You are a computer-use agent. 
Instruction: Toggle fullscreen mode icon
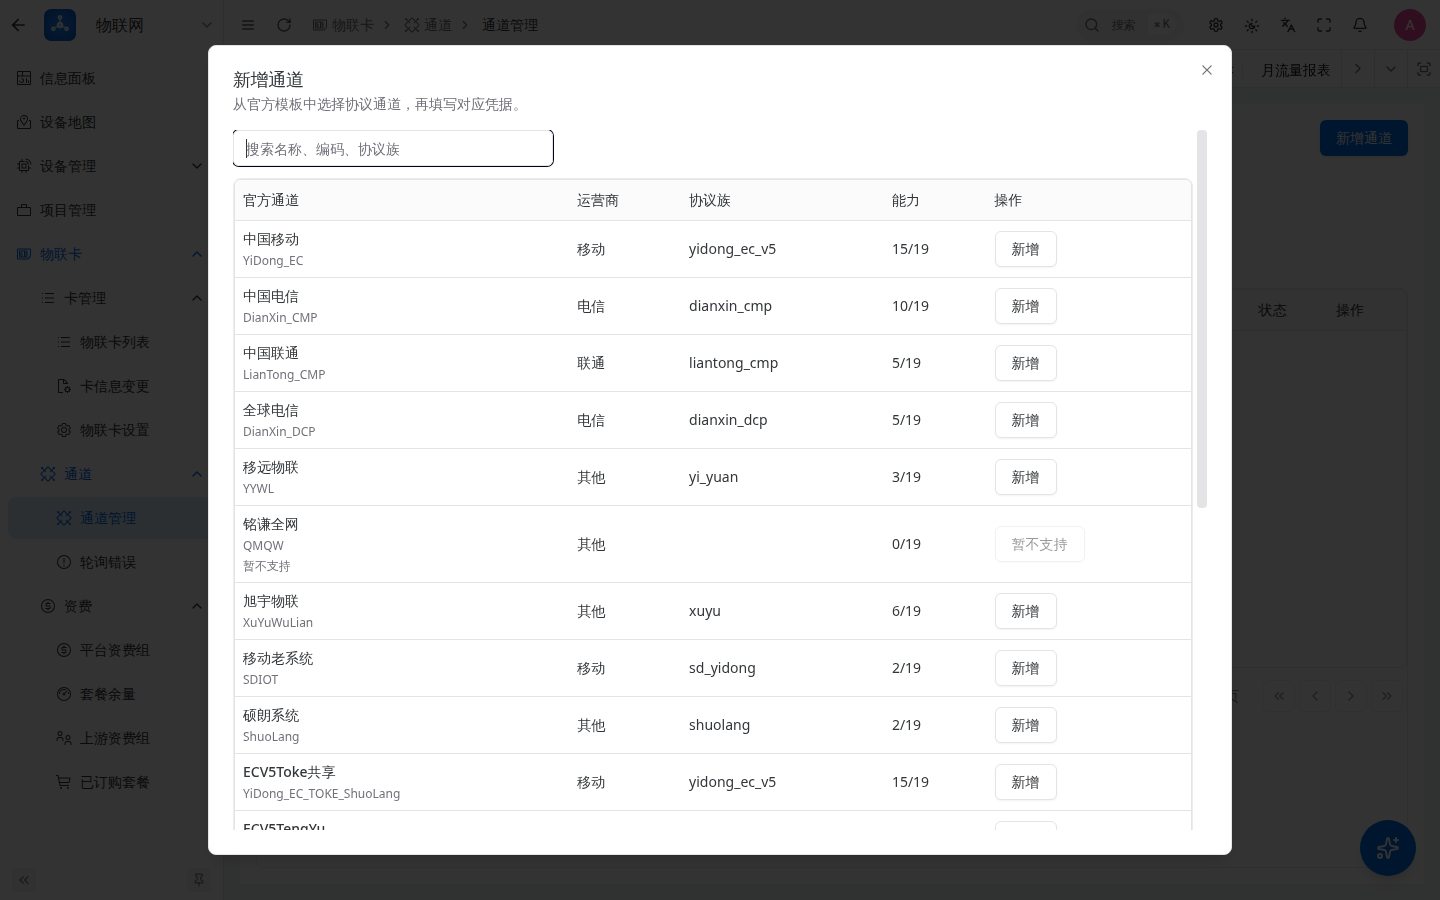pos(1324,25)
